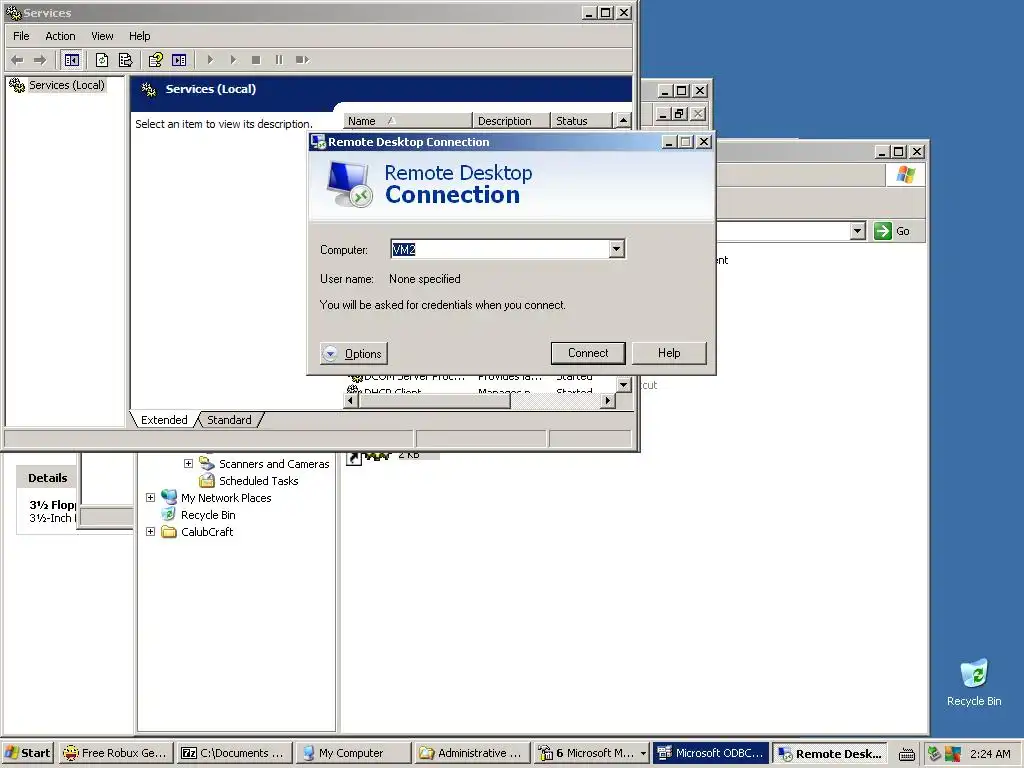
Task: Select Scheduled Tasks in folder tree
Action: (x=259, y=481)
